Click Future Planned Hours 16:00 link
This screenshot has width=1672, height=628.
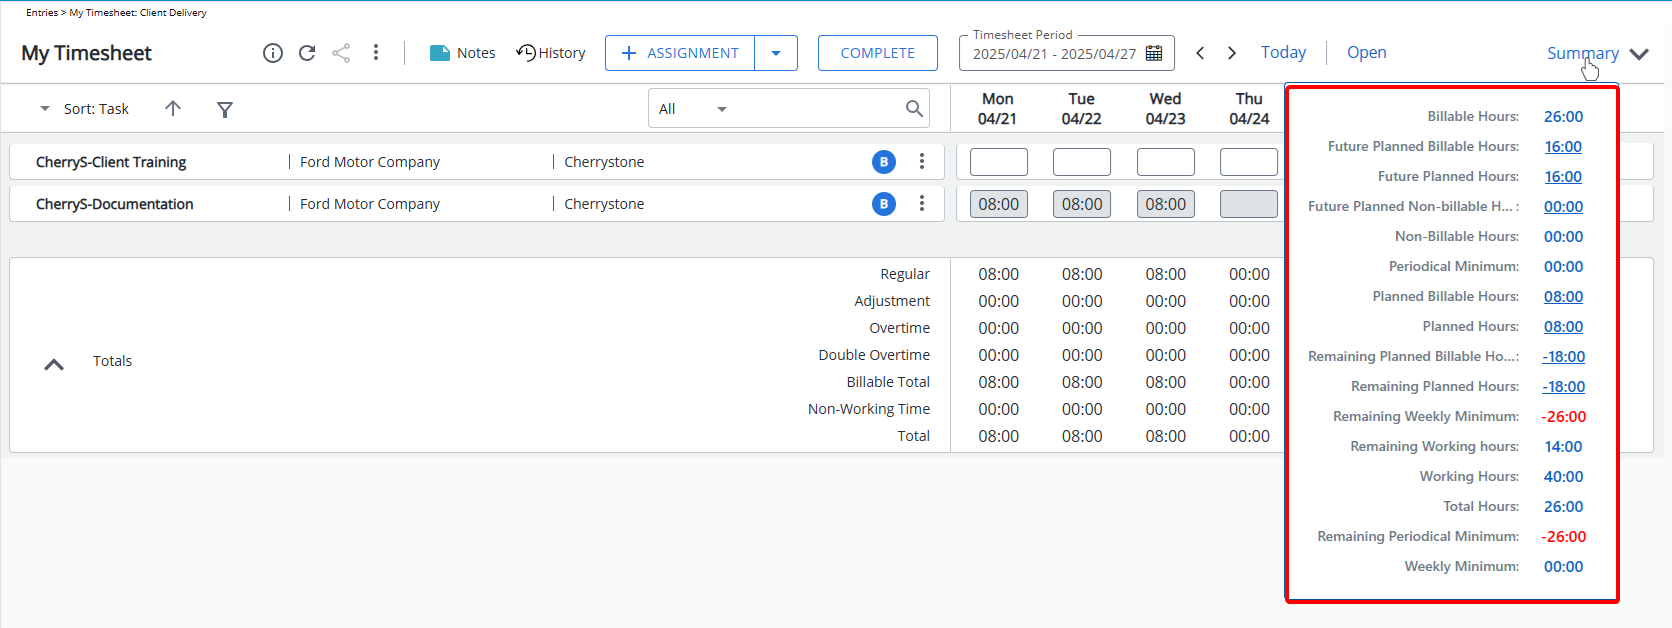1563,176
